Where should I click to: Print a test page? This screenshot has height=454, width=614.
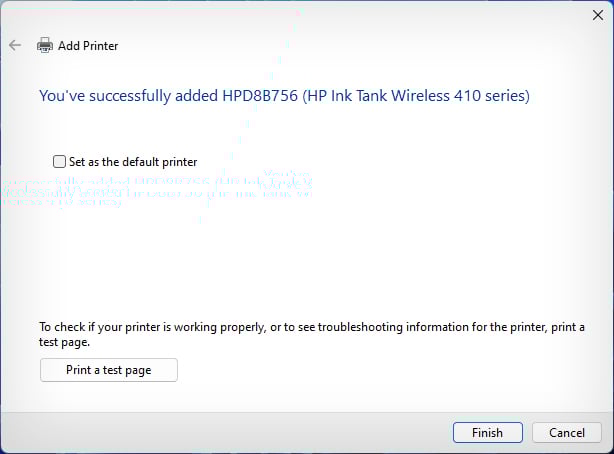(109, 370)
